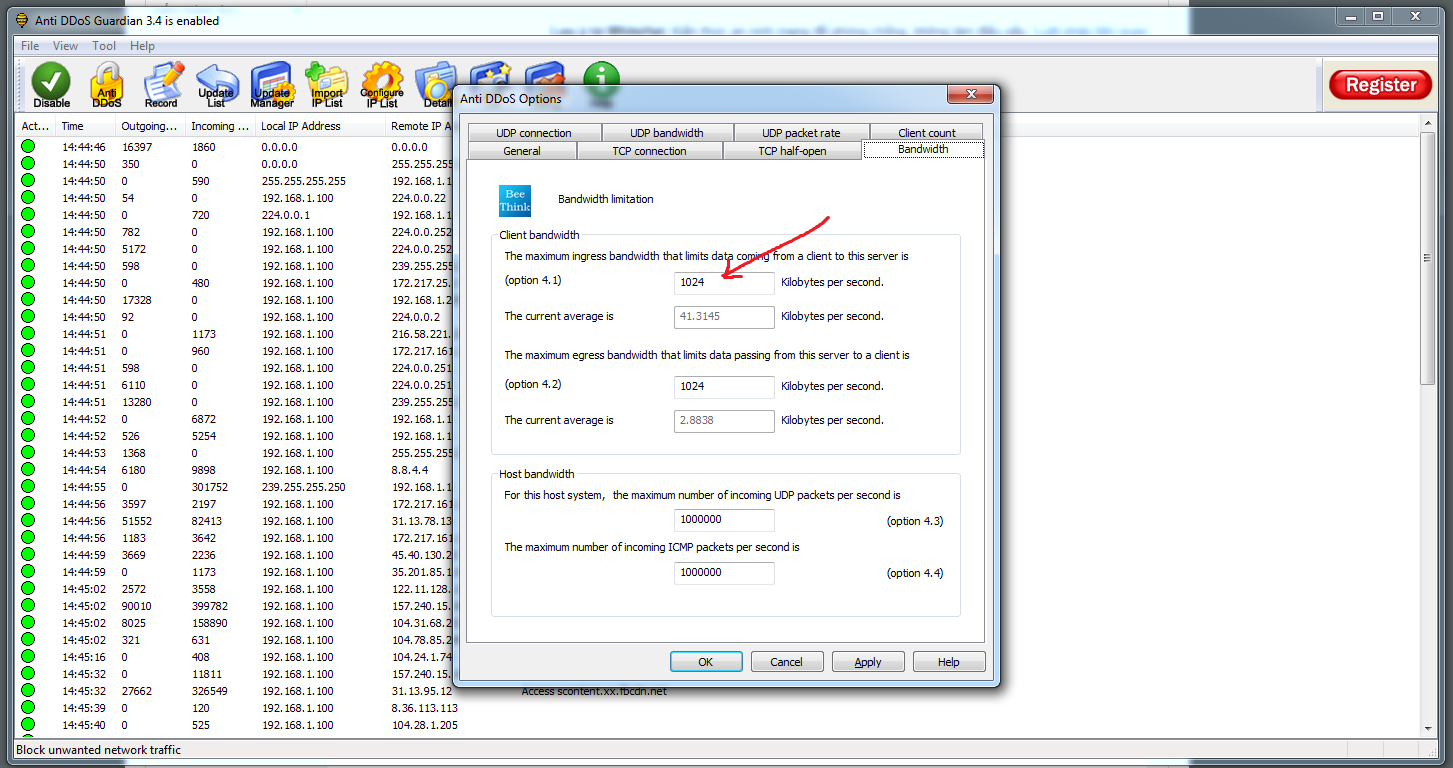Click the Update List toolbar icon
The width and height of the screenshot is (1453, 768).
[x=216, y=86]
